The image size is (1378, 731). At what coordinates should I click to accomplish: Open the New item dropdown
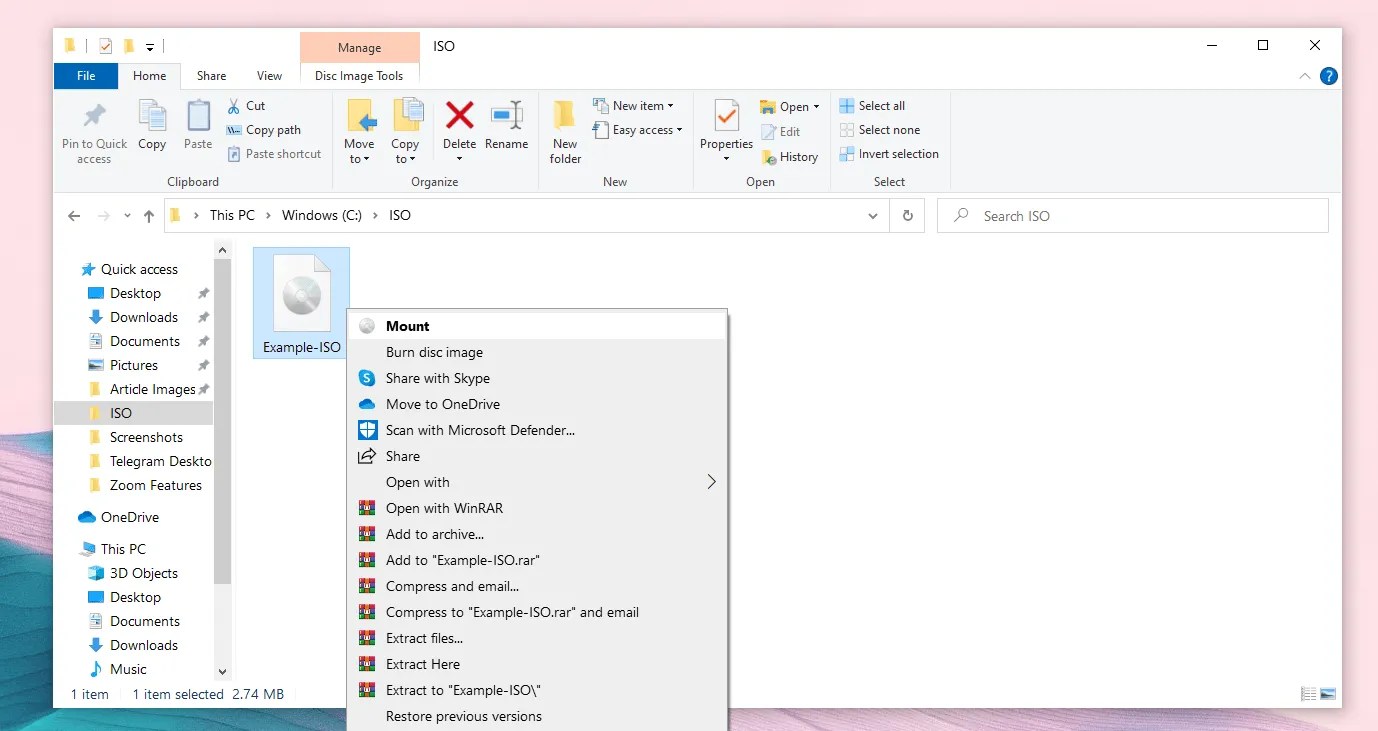click(x=636, y=104)
